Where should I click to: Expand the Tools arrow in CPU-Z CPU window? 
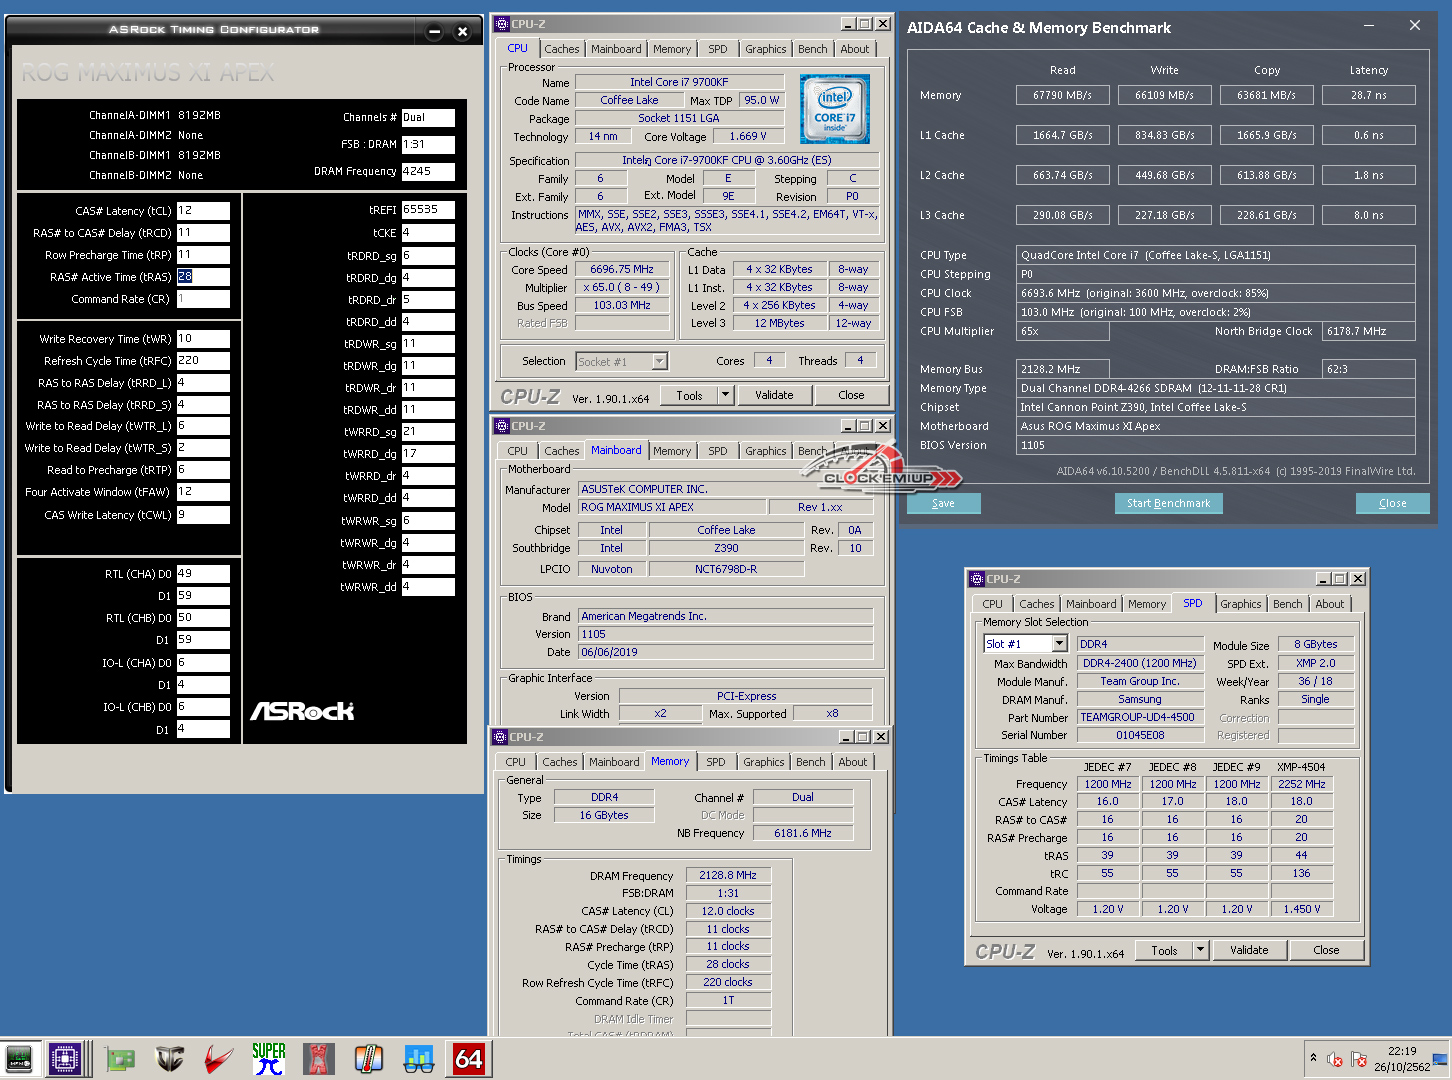coord(726,395)
